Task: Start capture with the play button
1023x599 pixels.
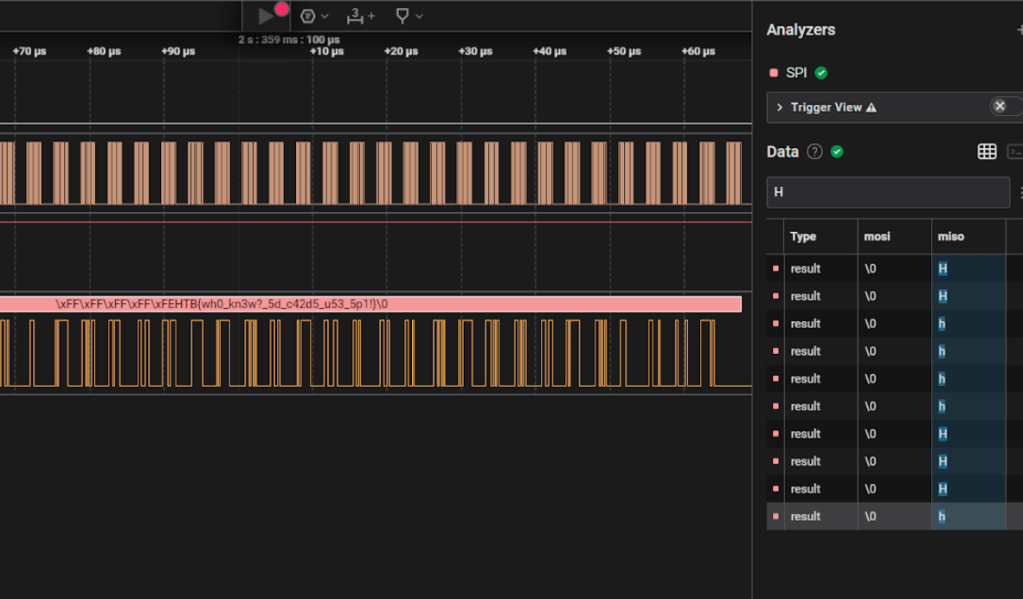Action: 266,16
